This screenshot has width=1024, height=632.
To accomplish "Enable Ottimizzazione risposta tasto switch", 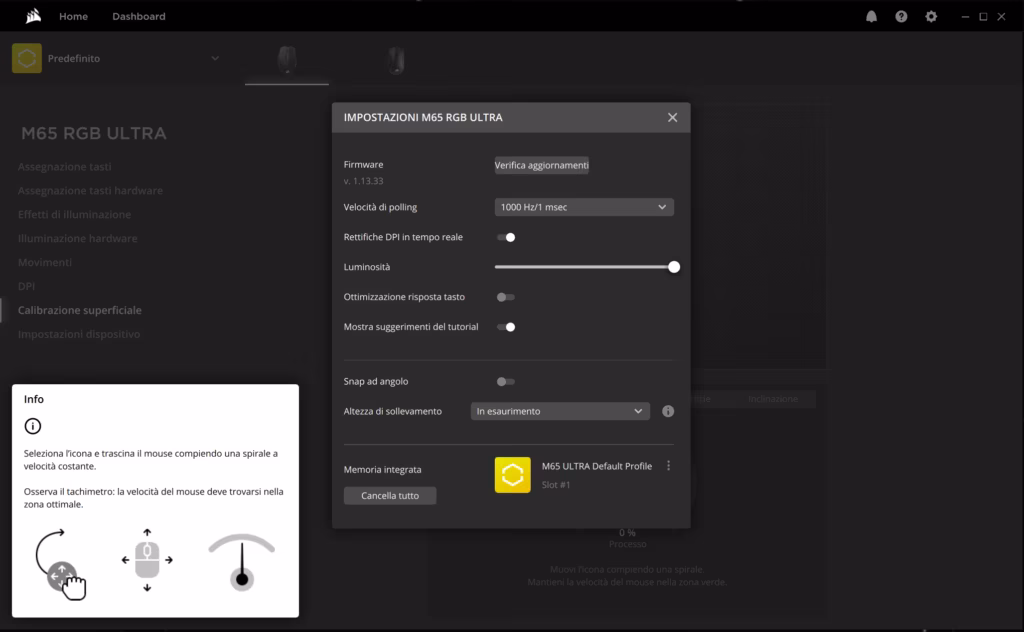I will point(506,297).
